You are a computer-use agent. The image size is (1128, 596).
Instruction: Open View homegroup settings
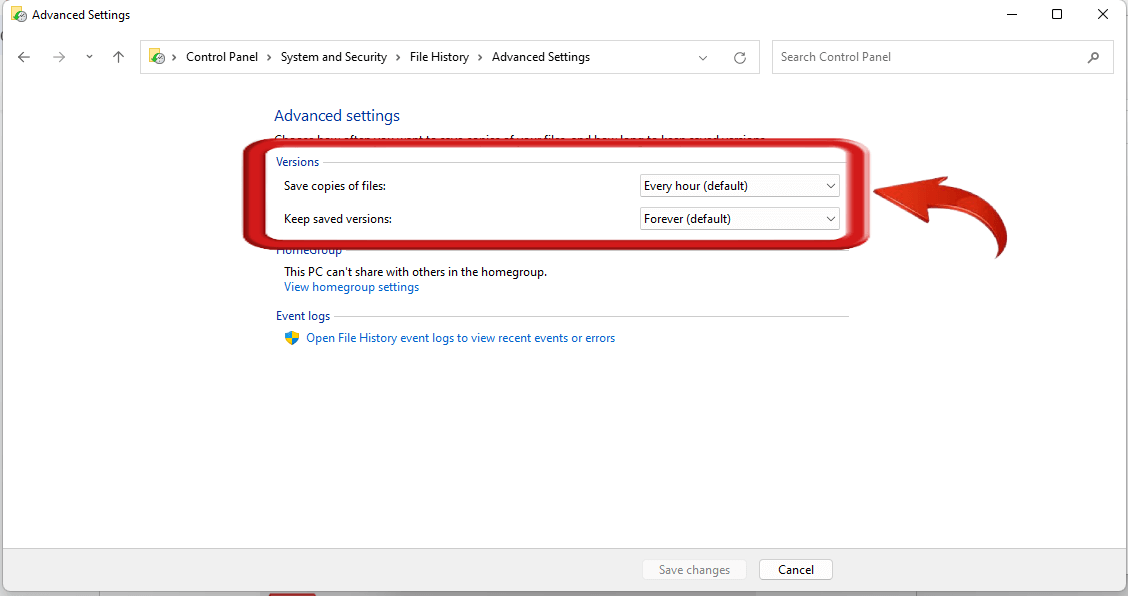[x=350, y=287]
